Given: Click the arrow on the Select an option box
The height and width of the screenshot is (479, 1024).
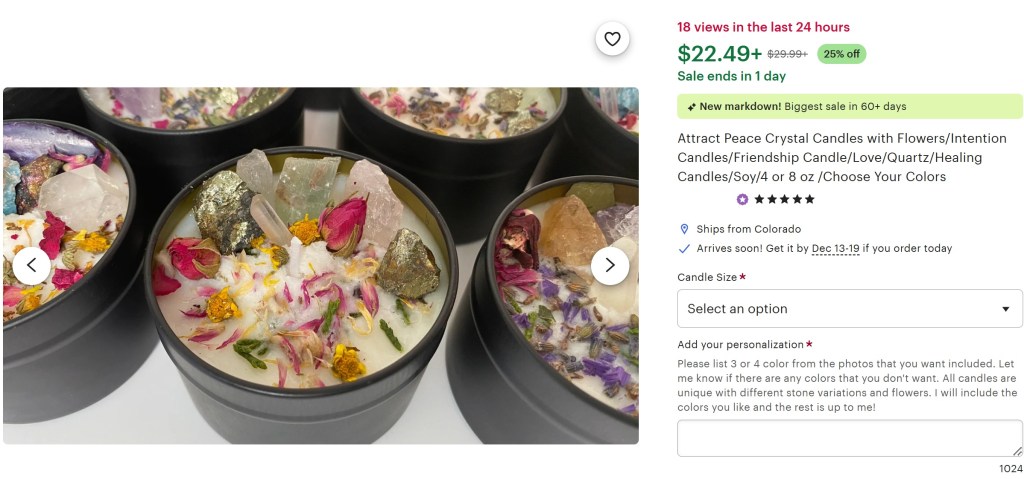Looking at the screenshot, I should (1005, 309).
